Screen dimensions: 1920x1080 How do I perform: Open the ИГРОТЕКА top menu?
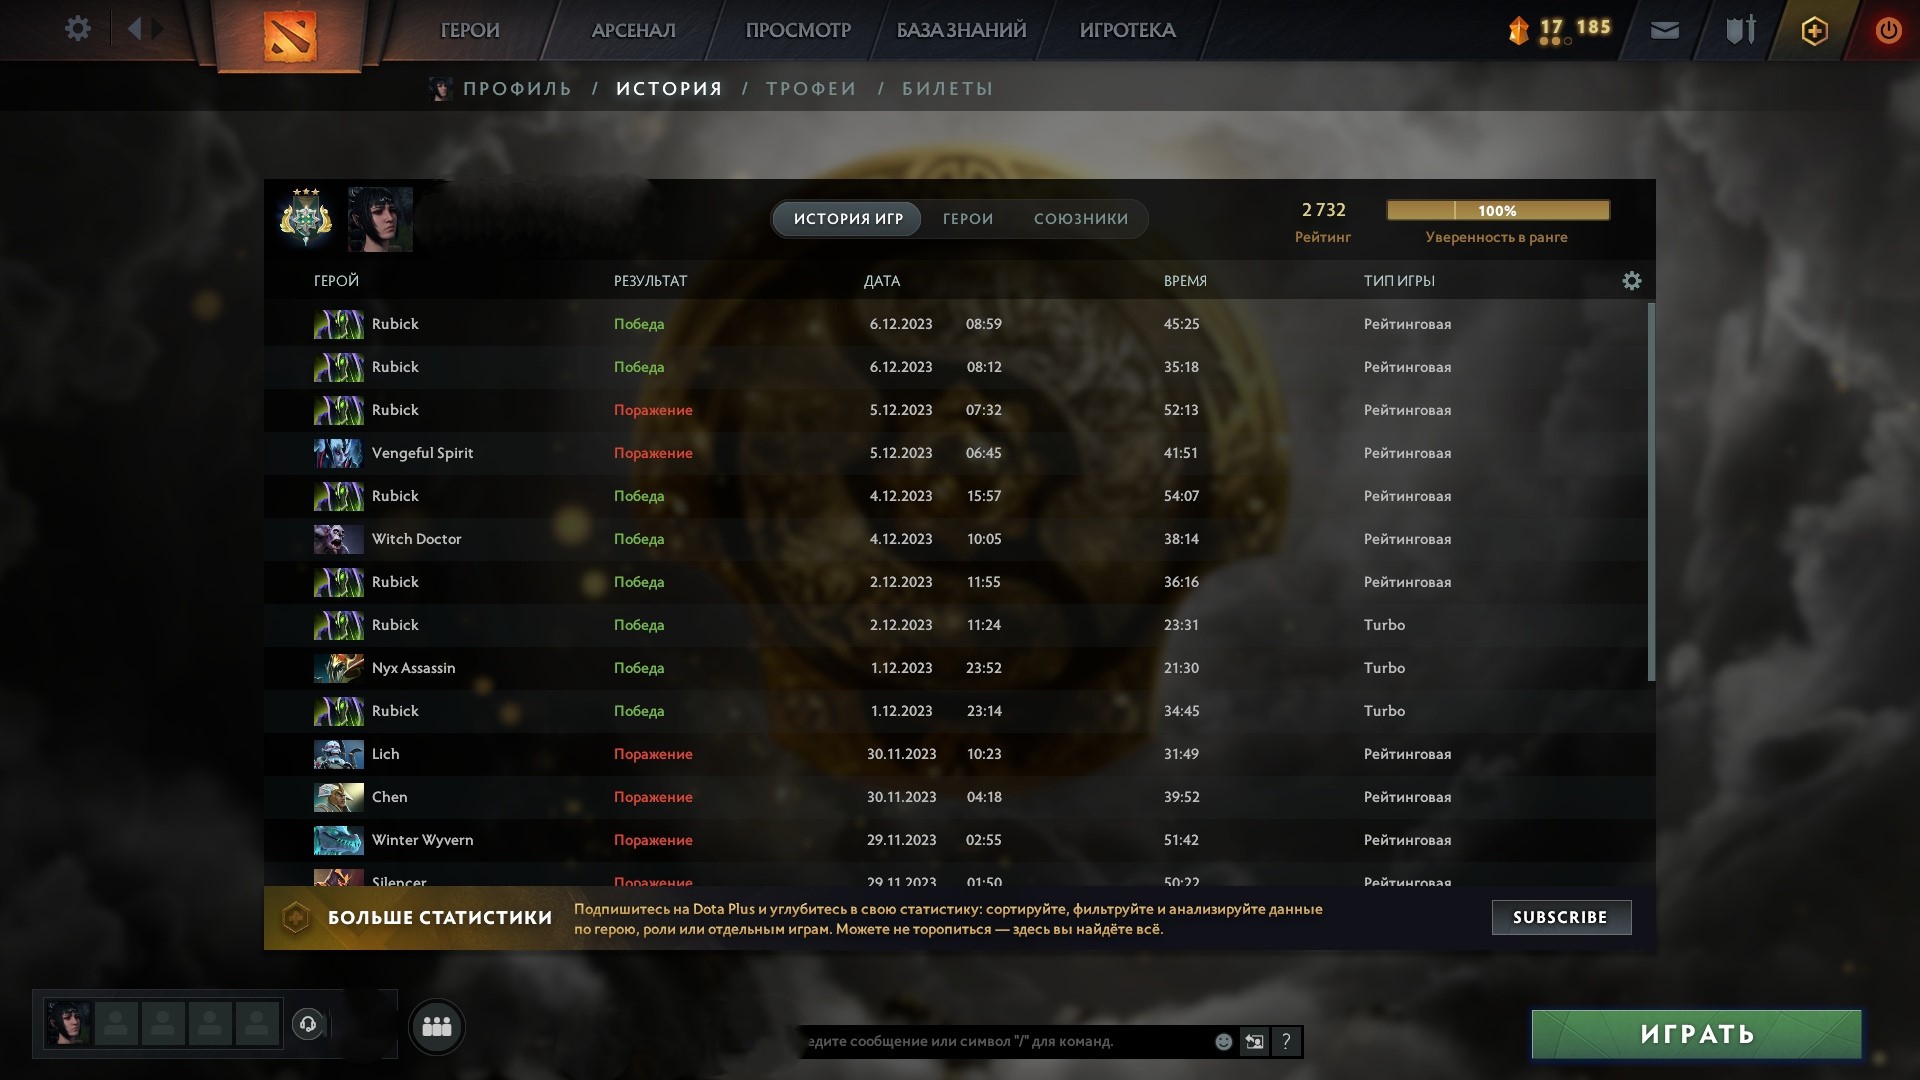[1127, 30]
